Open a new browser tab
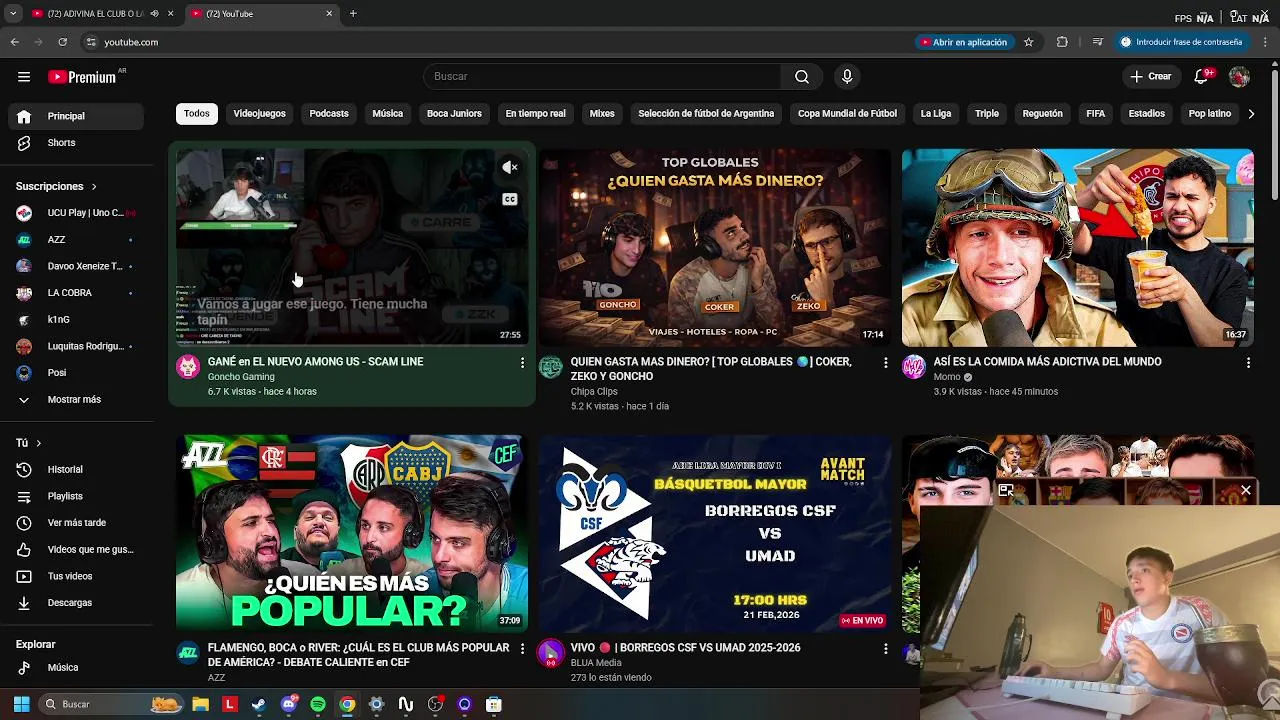Image resolution: width=1280 pixels, height=720 pixels. pos(353,13)
